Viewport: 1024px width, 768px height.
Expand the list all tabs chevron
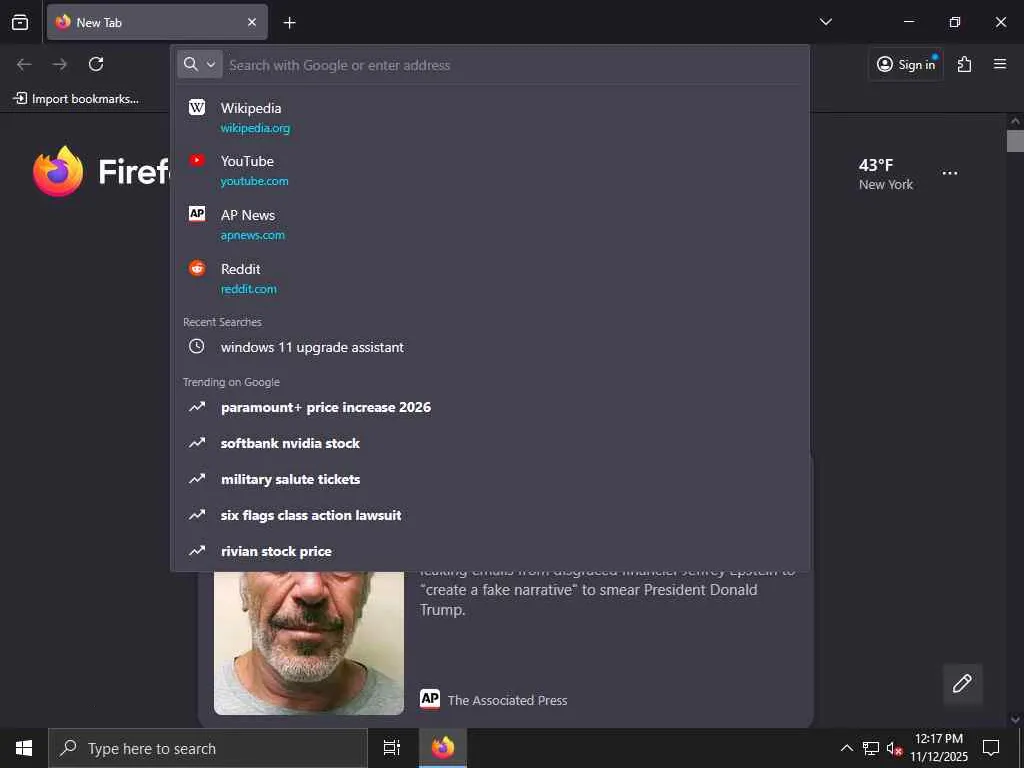click(825, 22)
